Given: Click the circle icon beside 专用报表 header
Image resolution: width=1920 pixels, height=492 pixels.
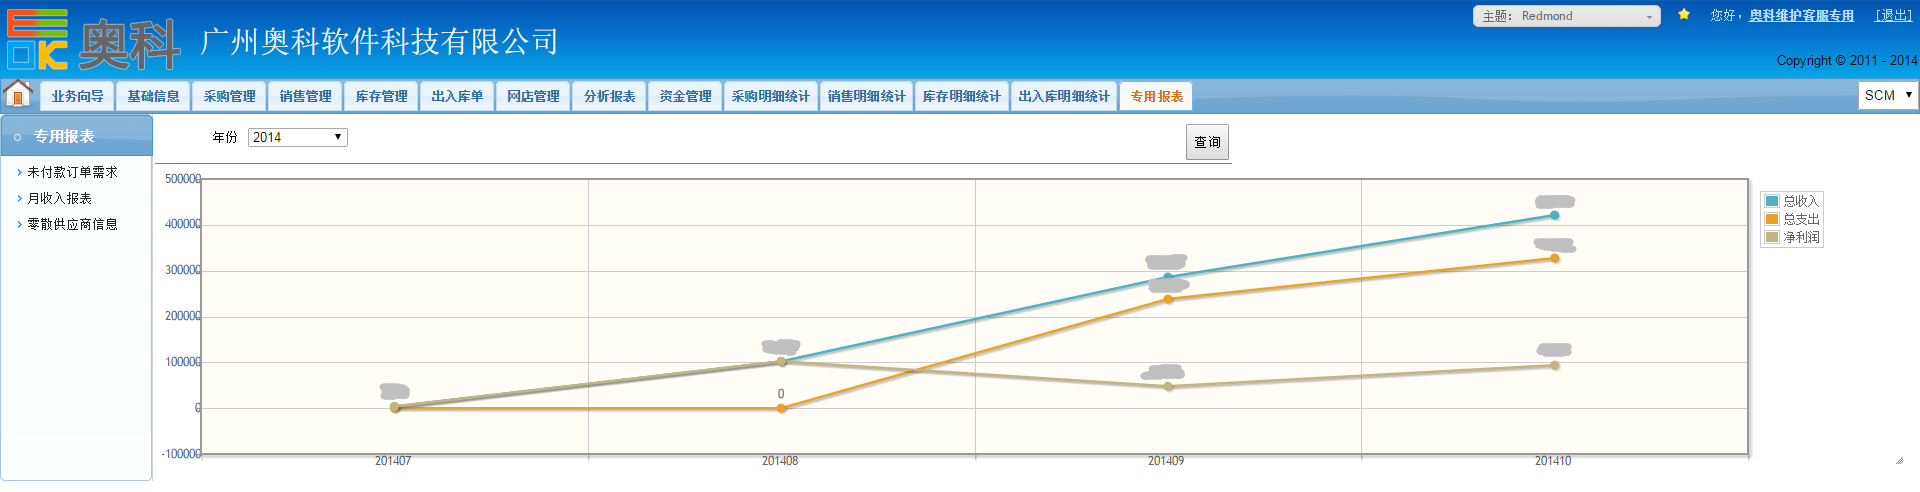Looking at the screenshot, I should (x=17, y=137).
